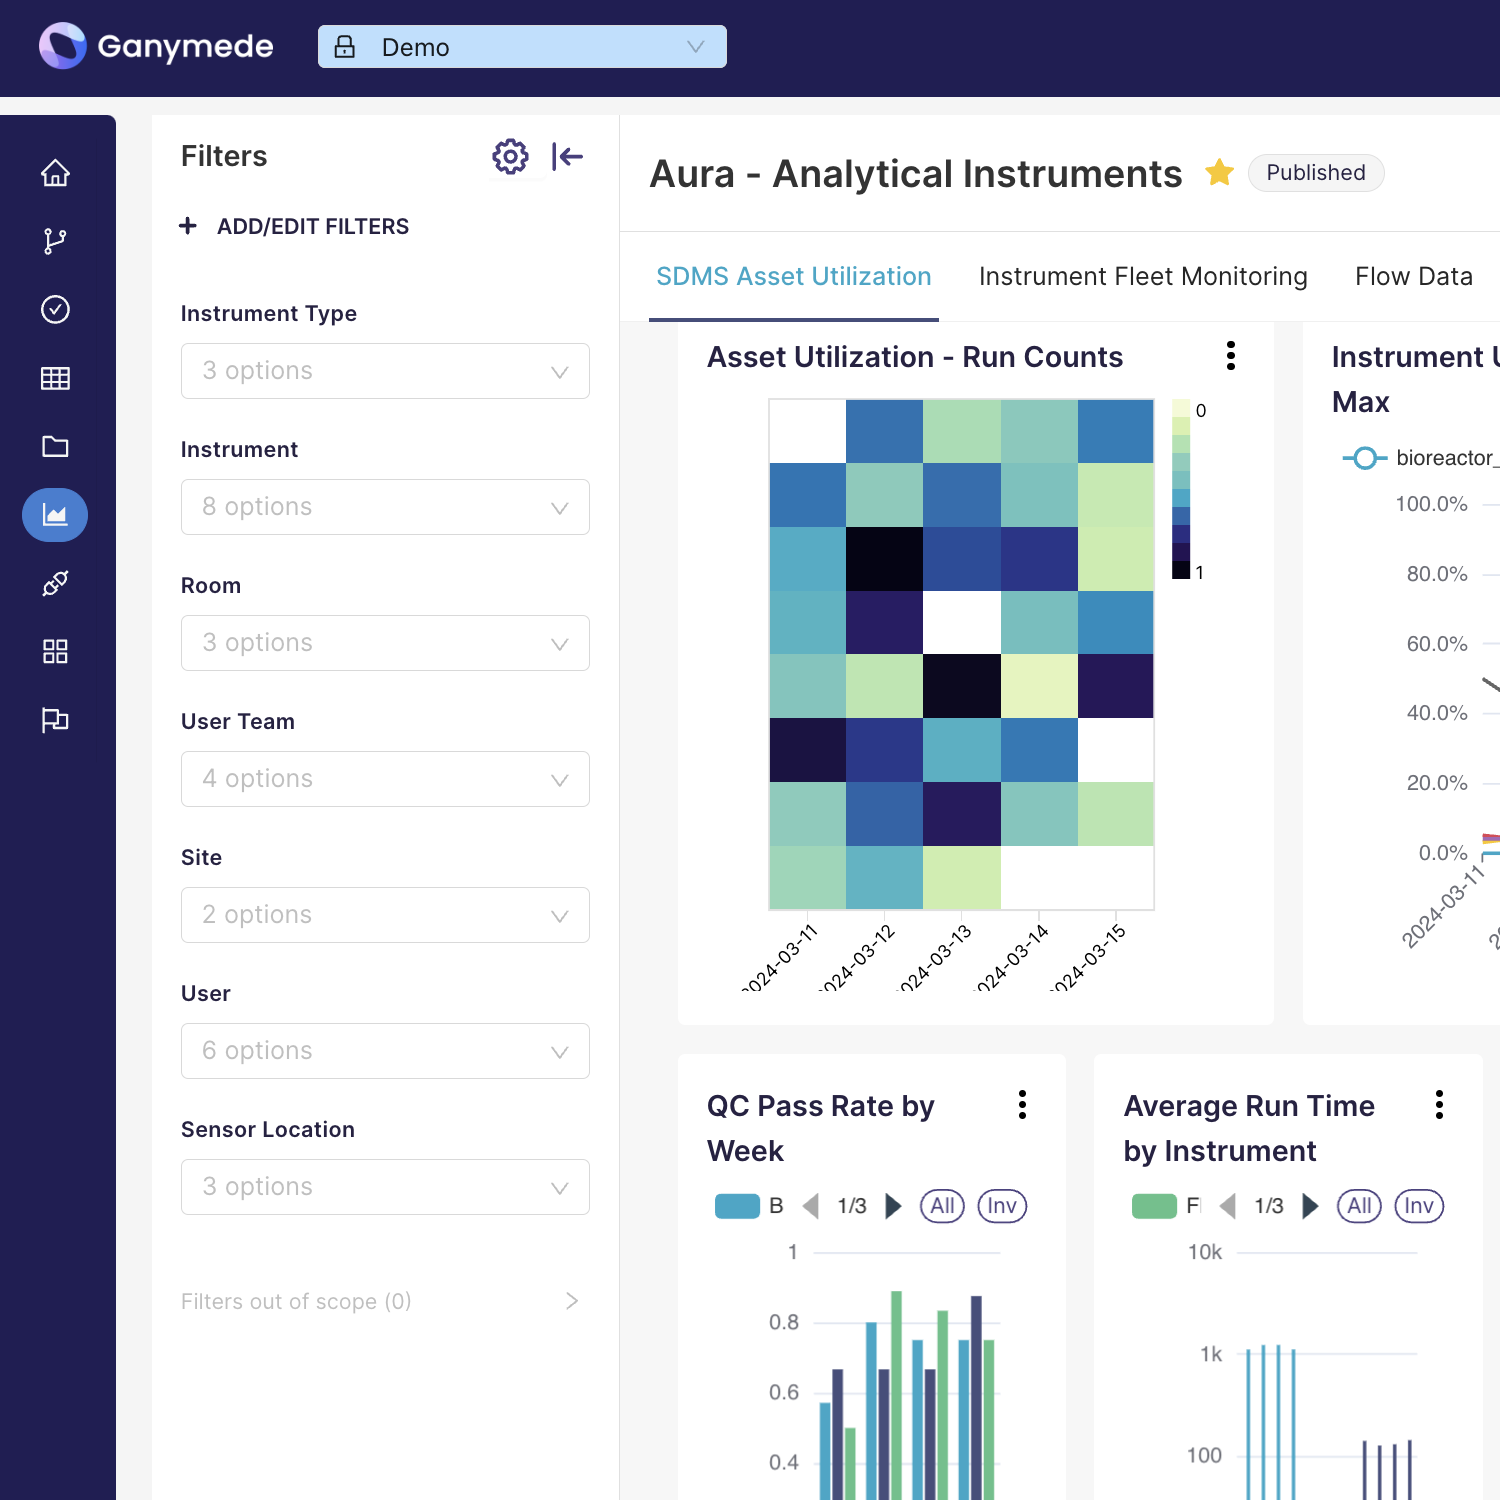Click the Aura - Analytical Instruments heading
The width and height of the screenshot is (1500, 1500).
(916, 174)
